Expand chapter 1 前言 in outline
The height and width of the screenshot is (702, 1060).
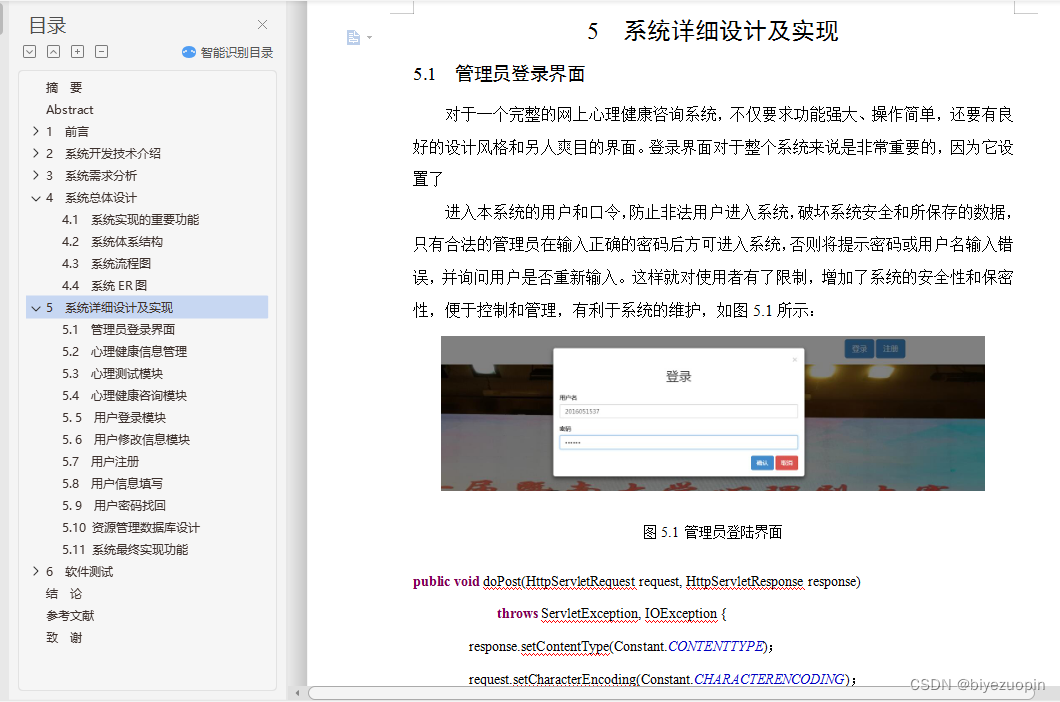36,131
